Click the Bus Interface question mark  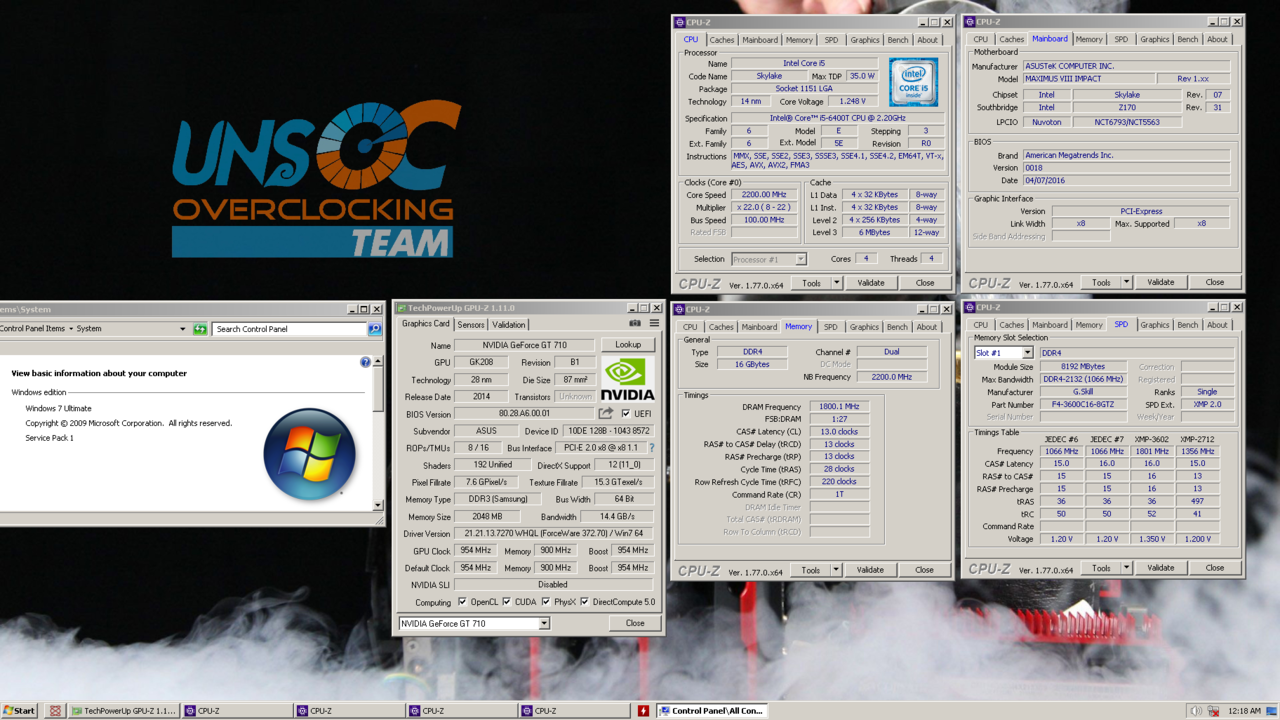(x=652, y=448)
